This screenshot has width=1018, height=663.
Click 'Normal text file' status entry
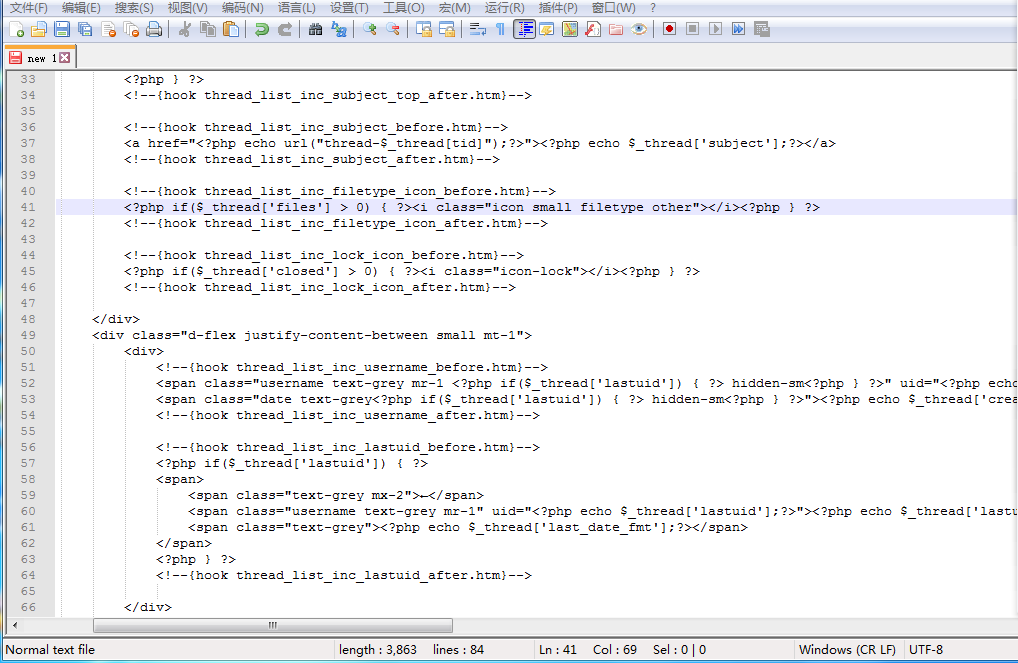50,649
